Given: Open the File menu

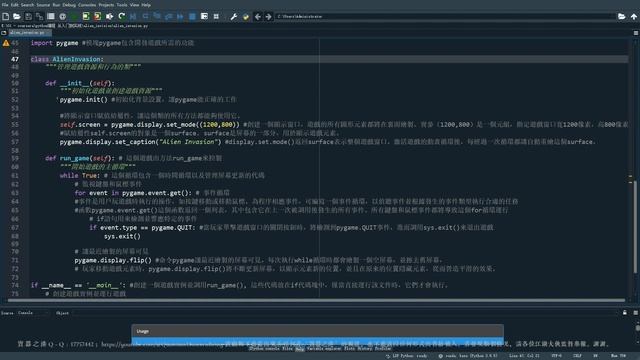Looking at the screenshot, I should click(x=5, y=5).
